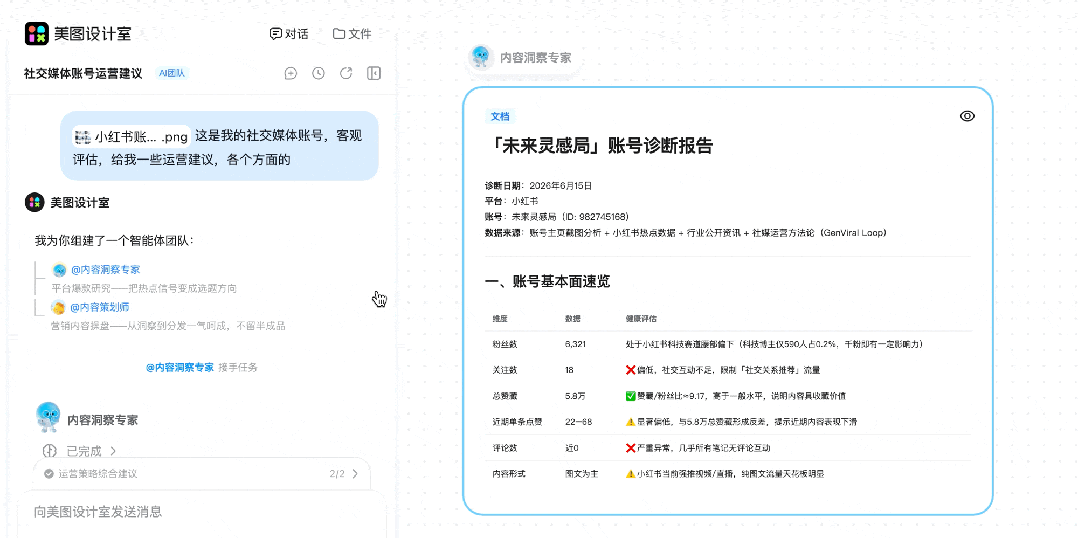Click the 美图设计室 logo icon in header
The height and width of the screenshot is (538, 1078).
coord(36,33)
